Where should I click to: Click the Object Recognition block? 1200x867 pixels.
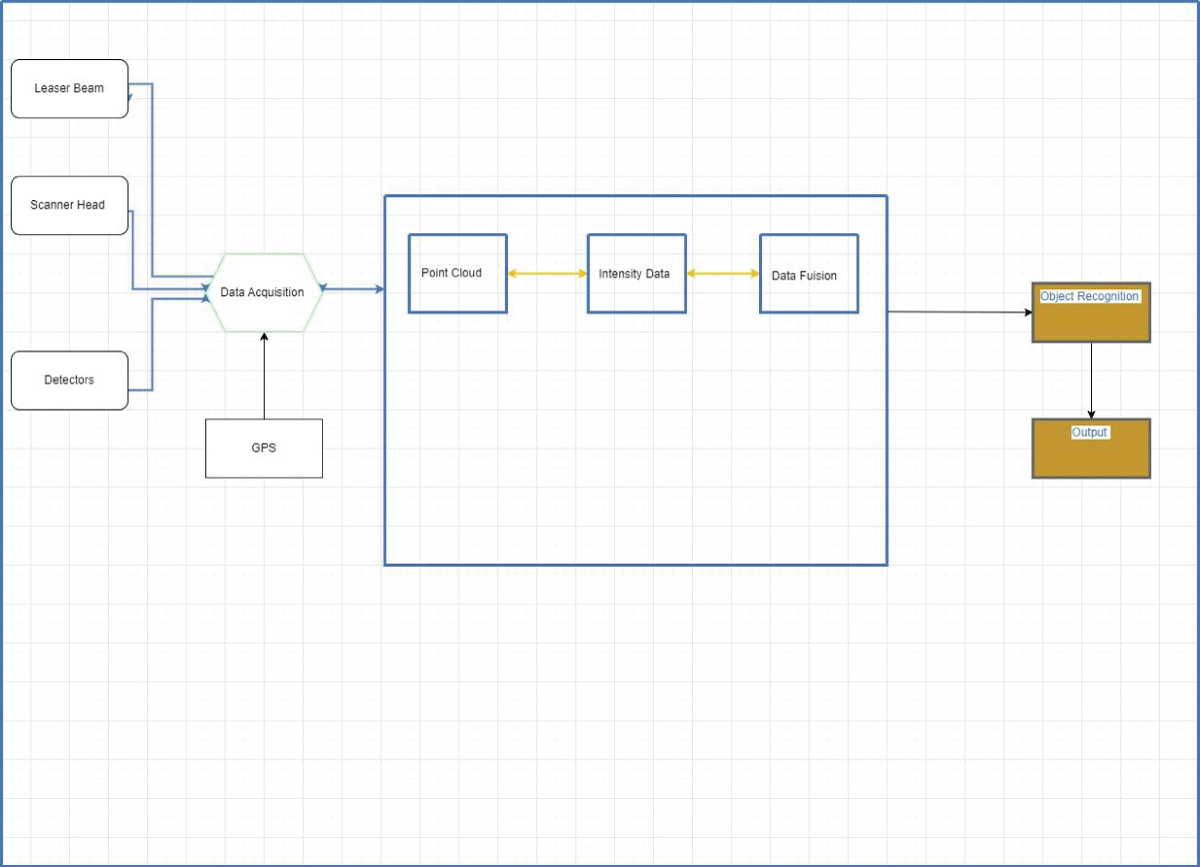[x=1091, y=312]
